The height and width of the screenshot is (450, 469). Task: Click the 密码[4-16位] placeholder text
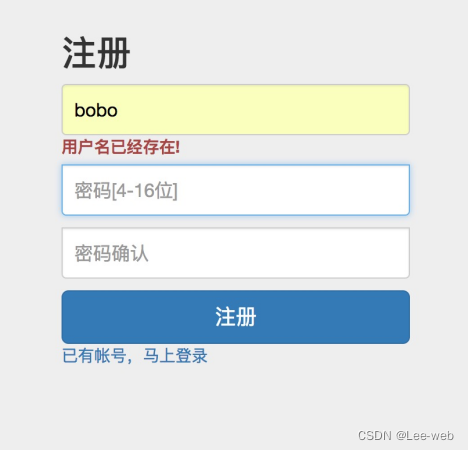click(x=126, y=191)
